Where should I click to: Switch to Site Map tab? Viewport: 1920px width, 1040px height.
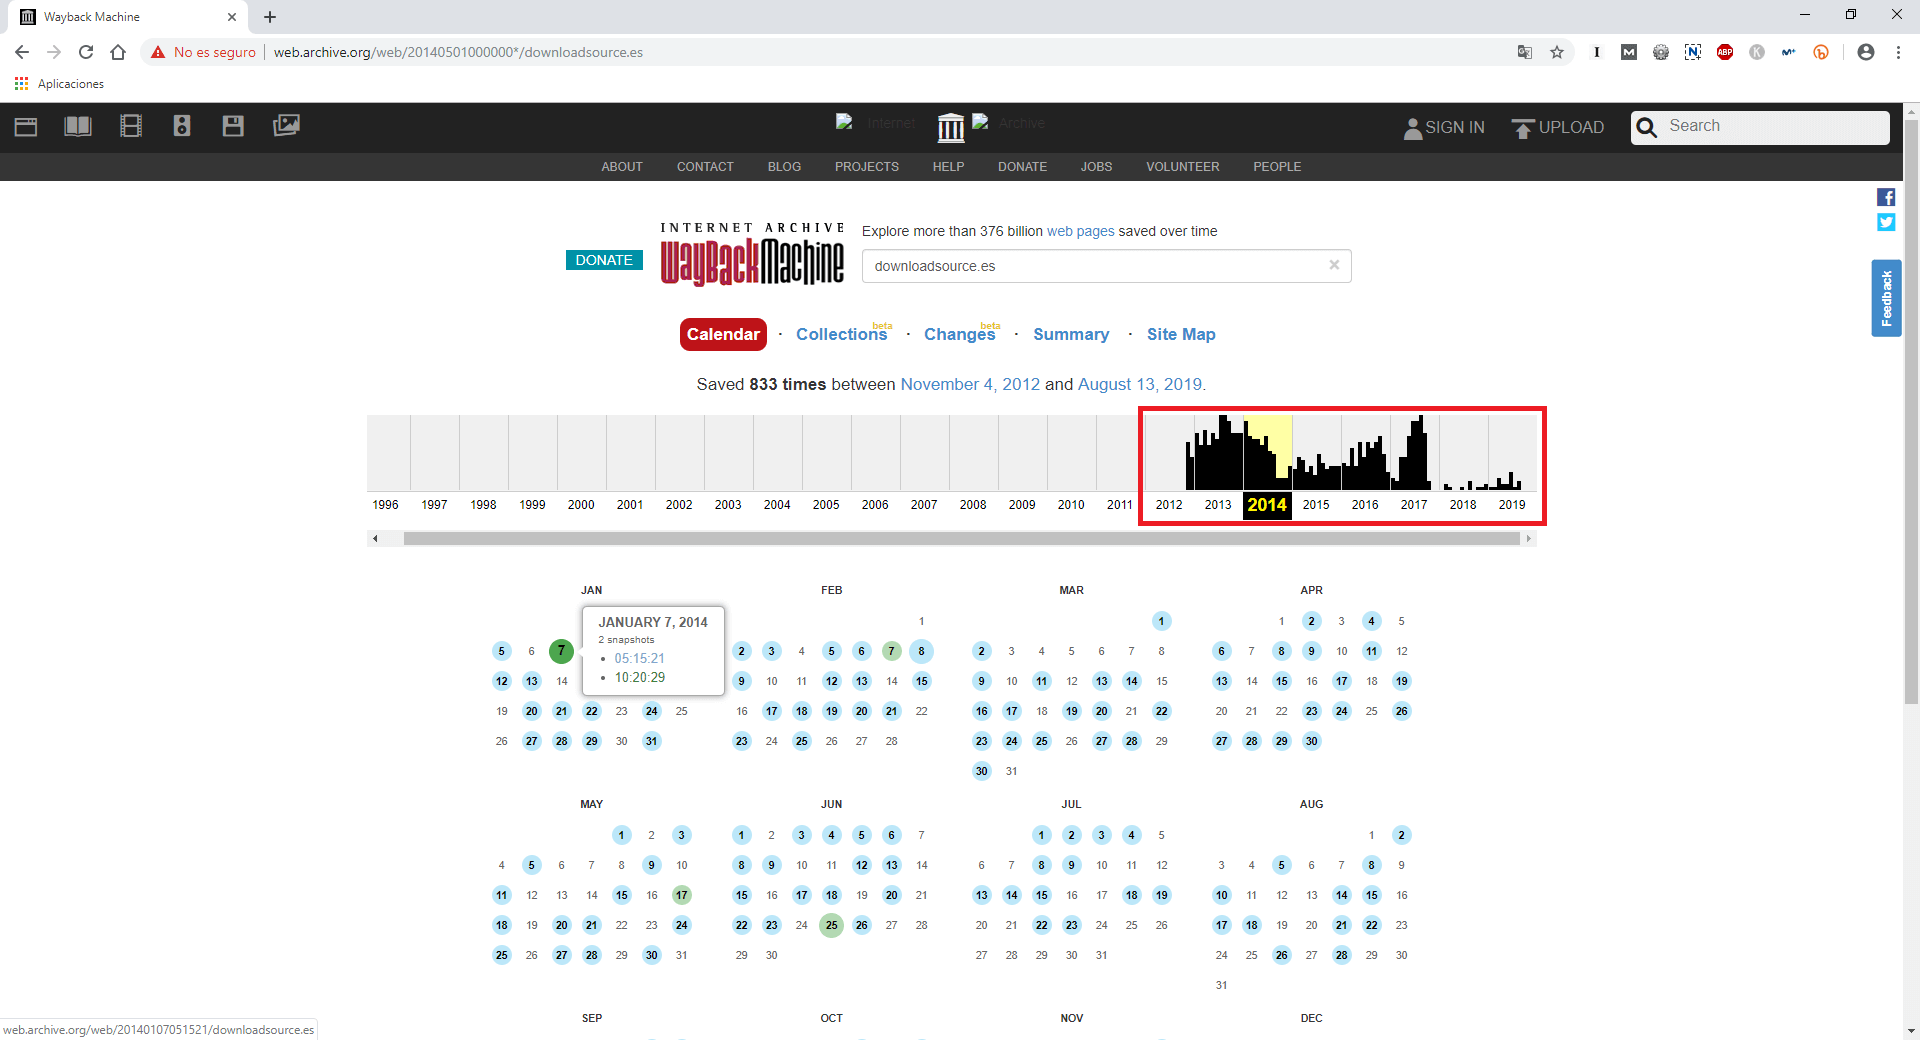tap(1181, 334)
